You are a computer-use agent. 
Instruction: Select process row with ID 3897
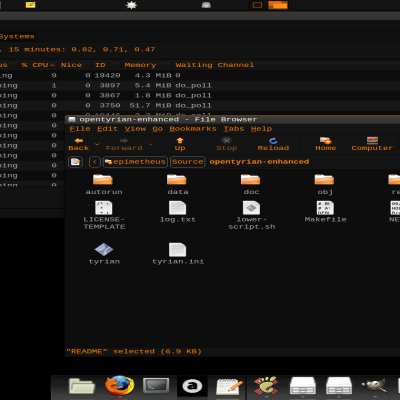200,85
